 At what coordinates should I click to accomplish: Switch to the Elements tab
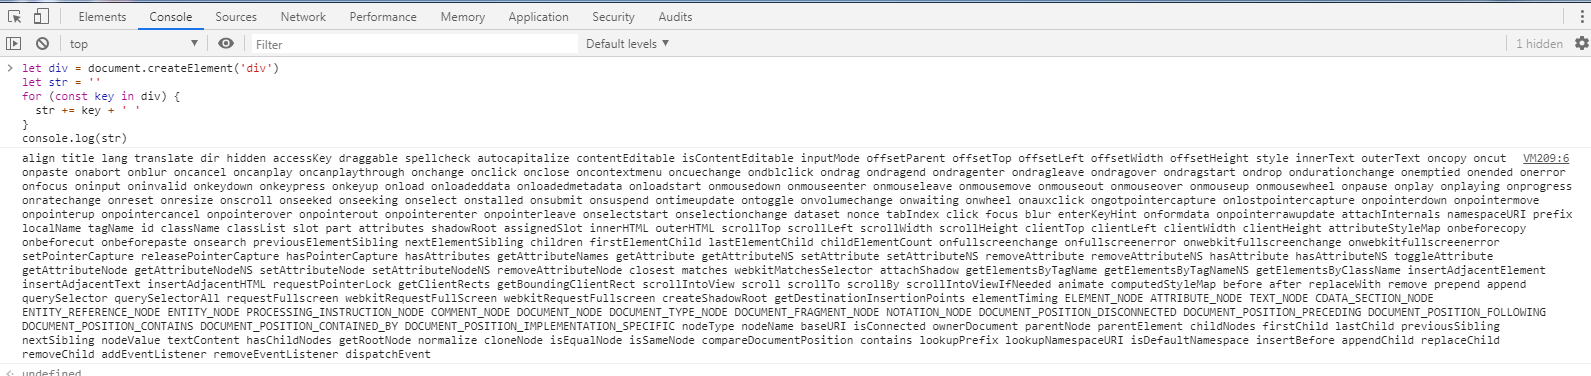(x=102, y=16)
